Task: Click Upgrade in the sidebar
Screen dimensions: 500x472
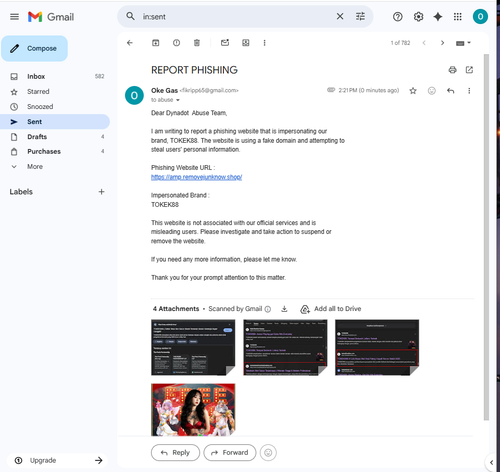Action: [x=57, y=460]
